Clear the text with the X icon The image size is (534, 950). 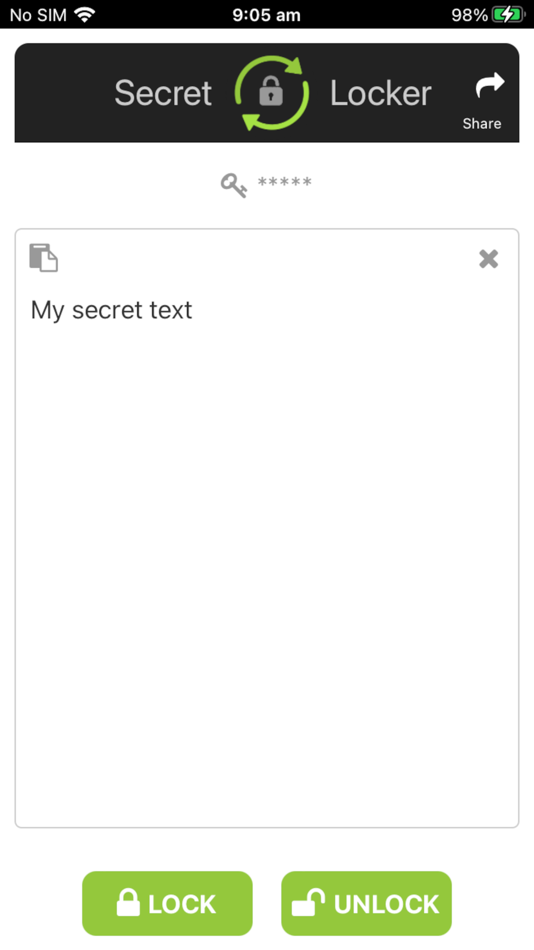pos(489,259)
